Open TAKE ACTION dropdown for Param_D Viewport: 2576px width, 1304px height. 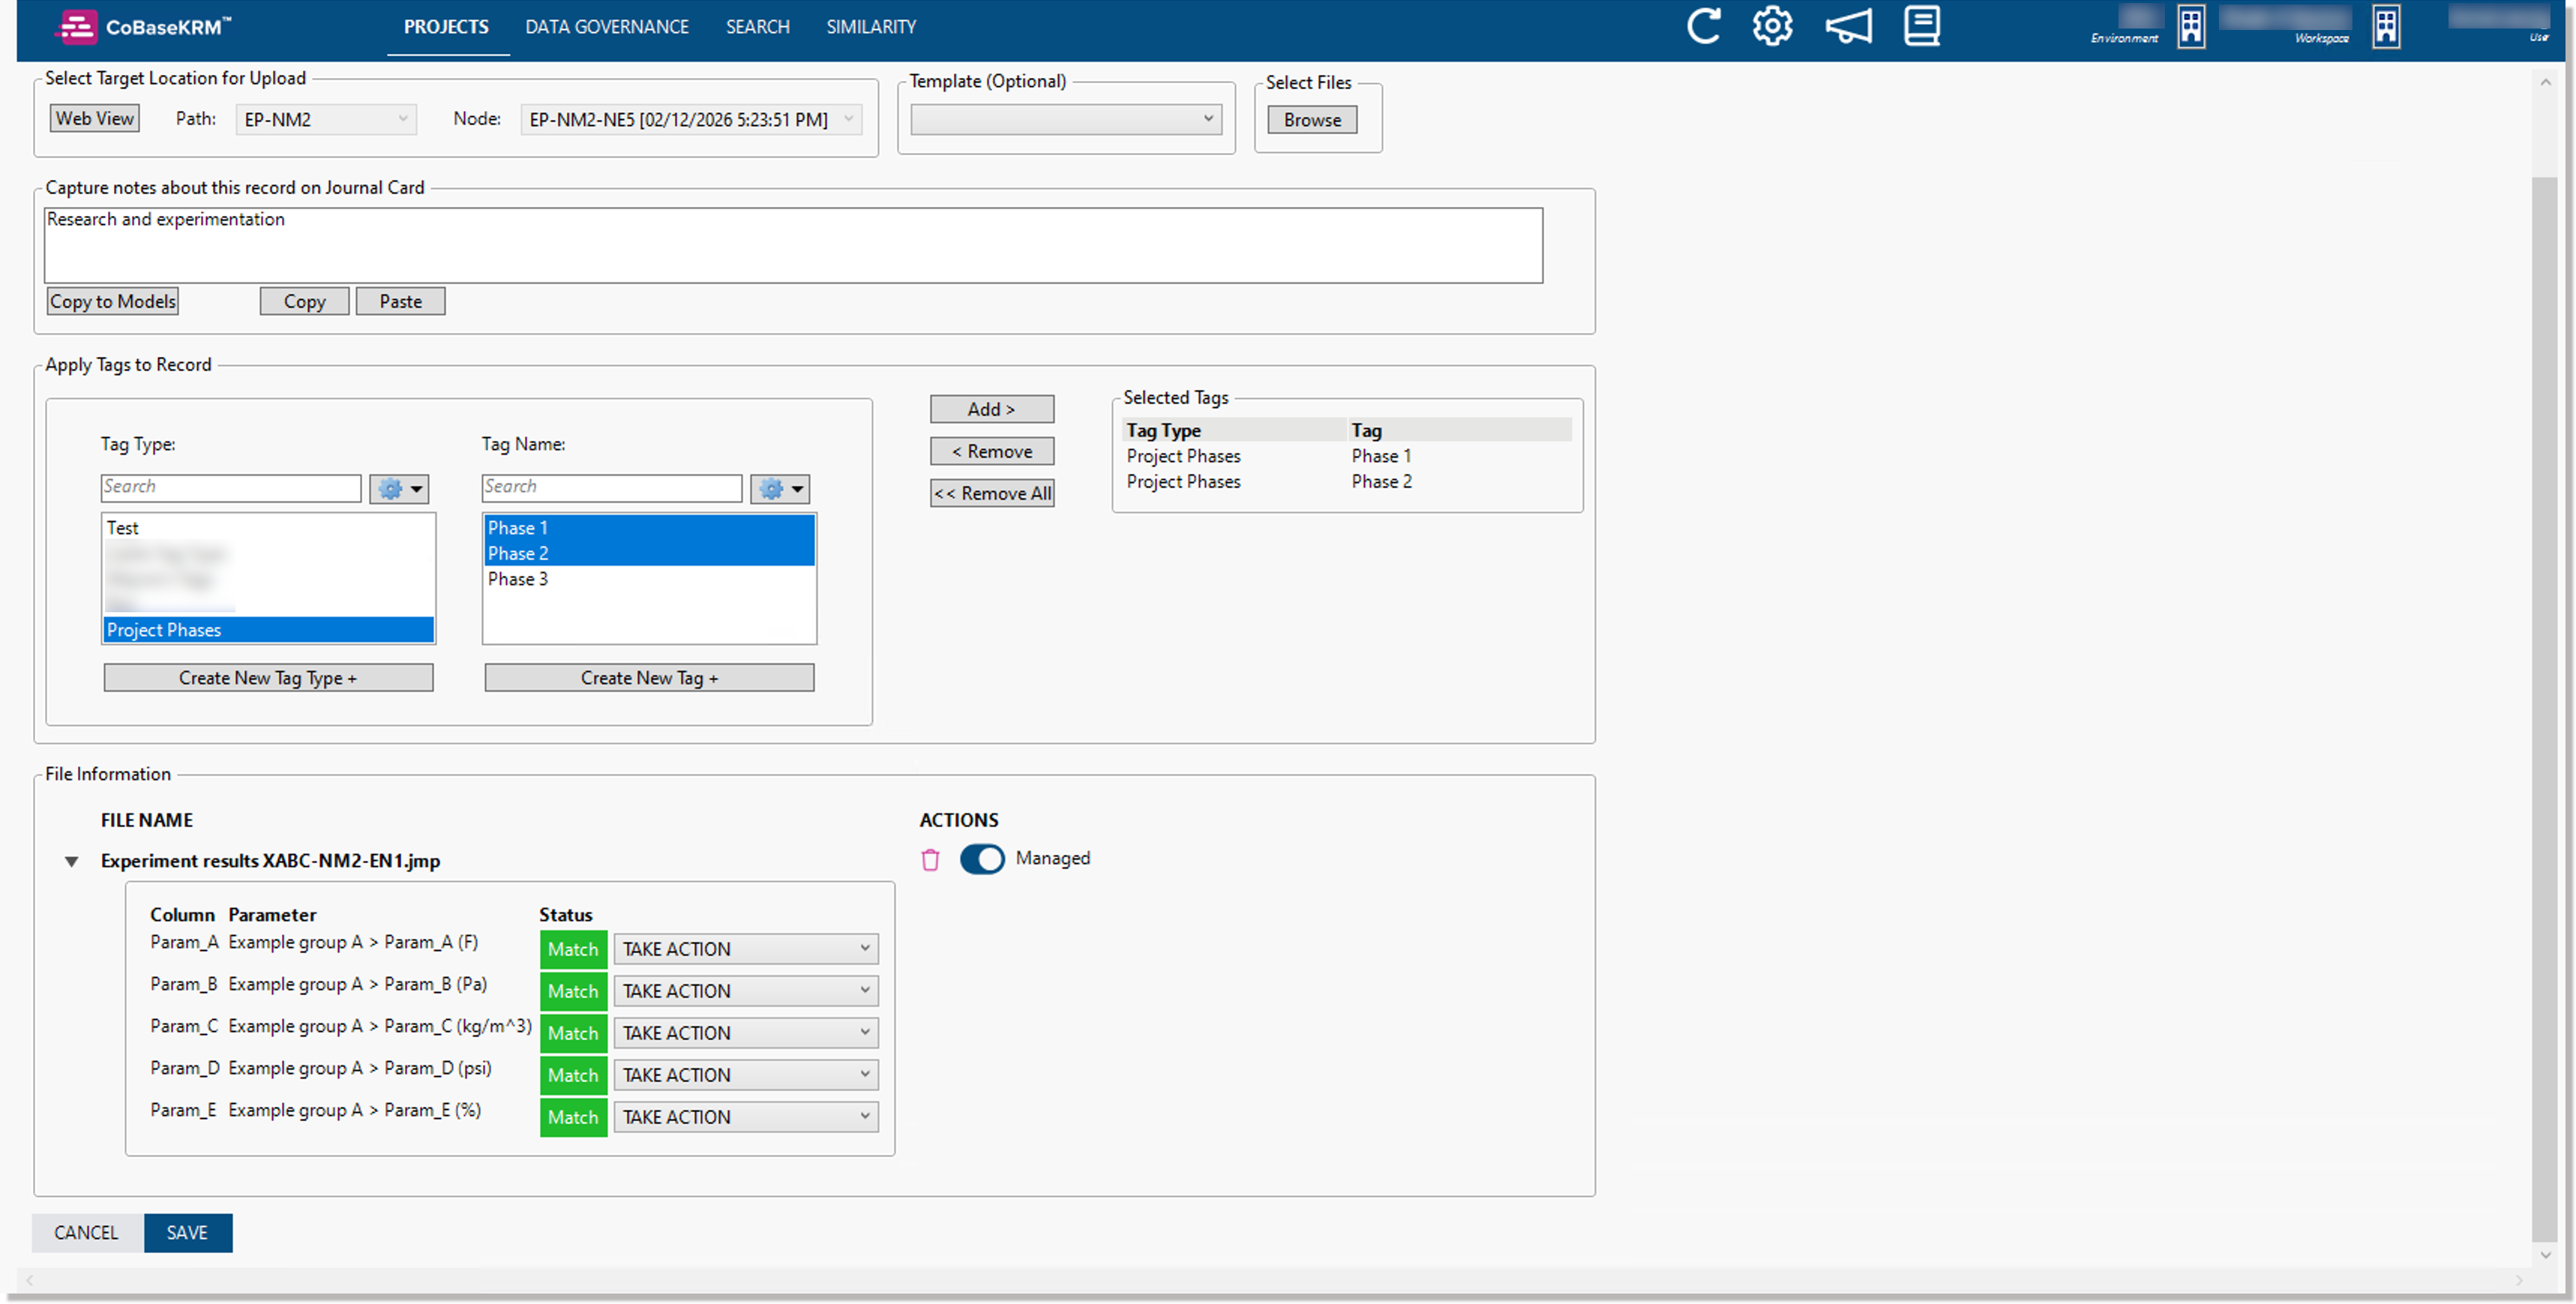pos(746,1074)
